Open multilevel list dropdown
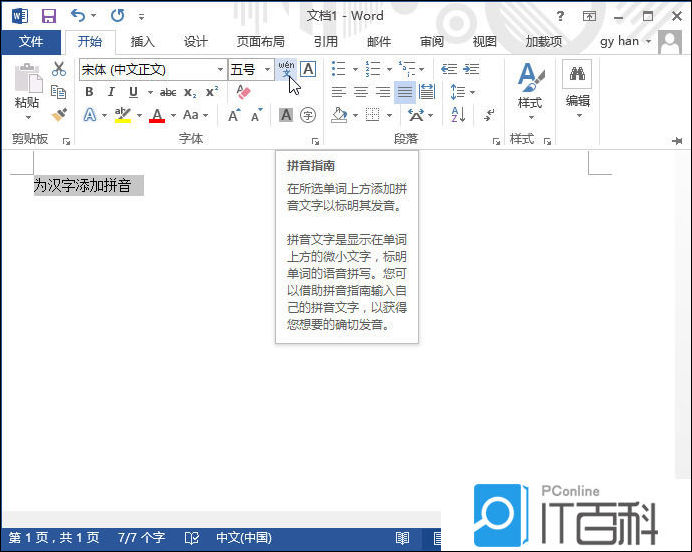Image resolution: width=692 pixels, height=552 pixels. tap(422, 69)
